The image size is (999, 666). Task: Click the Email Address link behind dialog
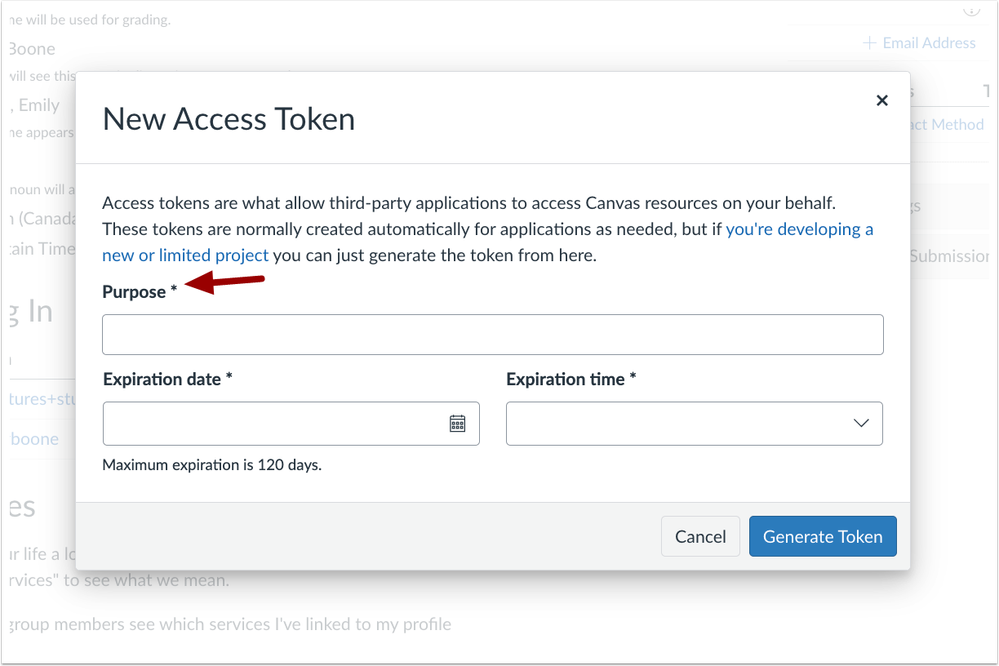928,43
